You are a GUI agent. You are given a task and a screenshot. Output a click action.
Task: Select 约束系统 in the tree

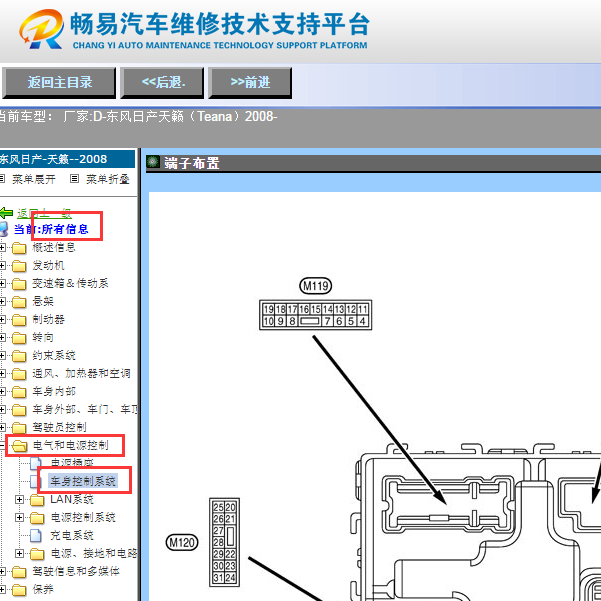(54, 356)
